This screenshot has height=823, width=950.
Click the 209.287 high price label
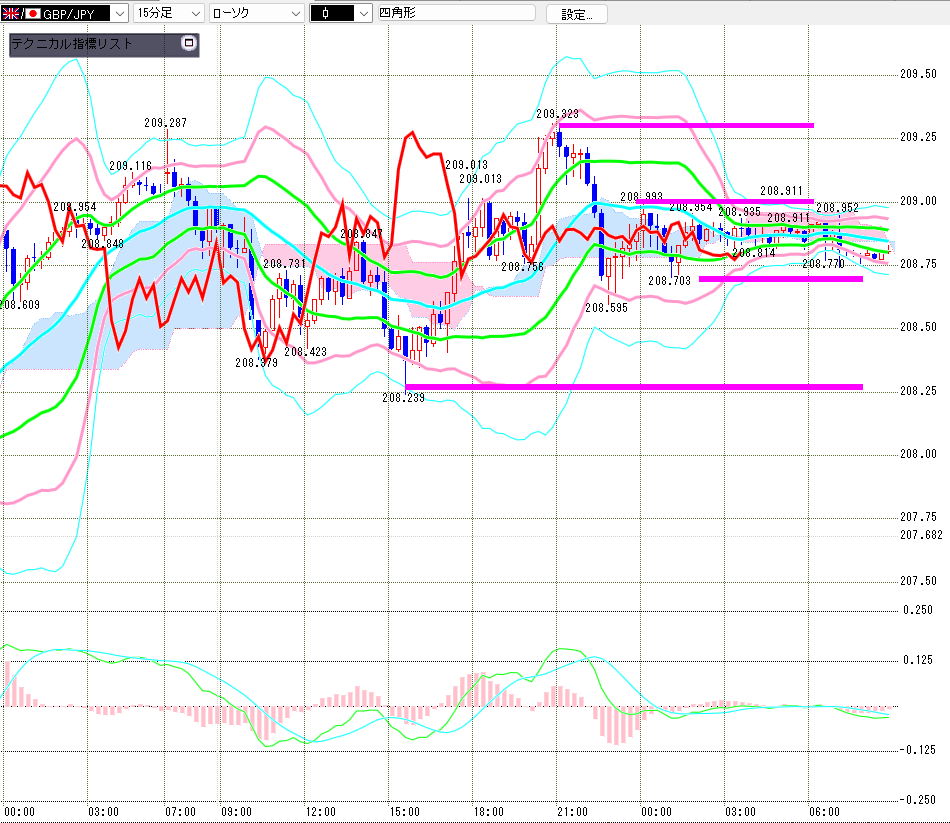click(165, 123)
